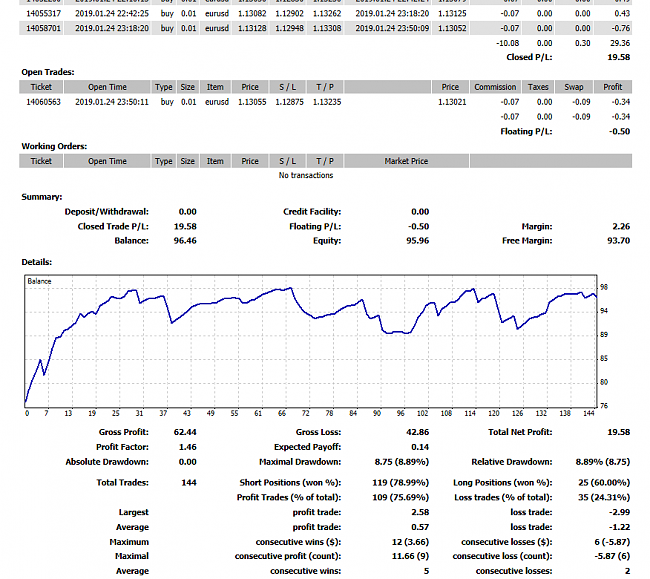Click the Working Orders heading
Viewport: 650px width, 579px height.
point(54,146)
